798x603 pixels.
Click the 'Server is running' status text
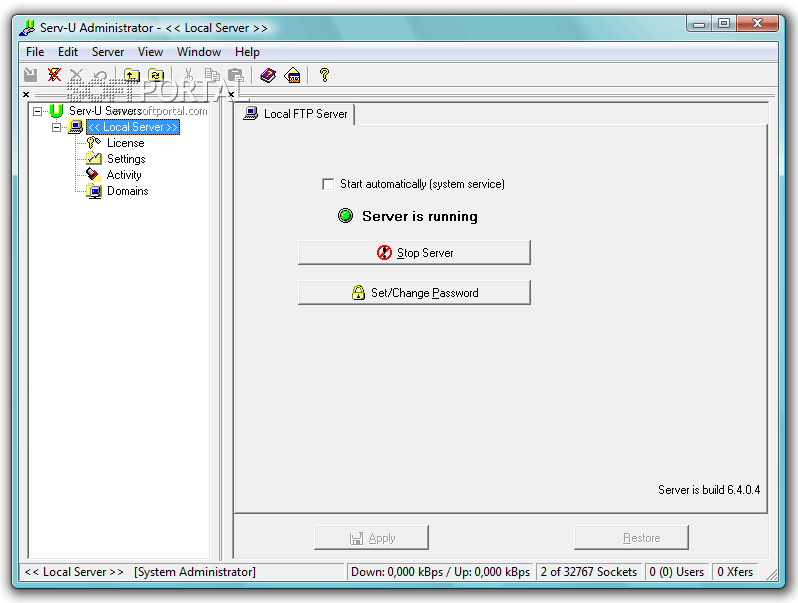coord(420,216)
